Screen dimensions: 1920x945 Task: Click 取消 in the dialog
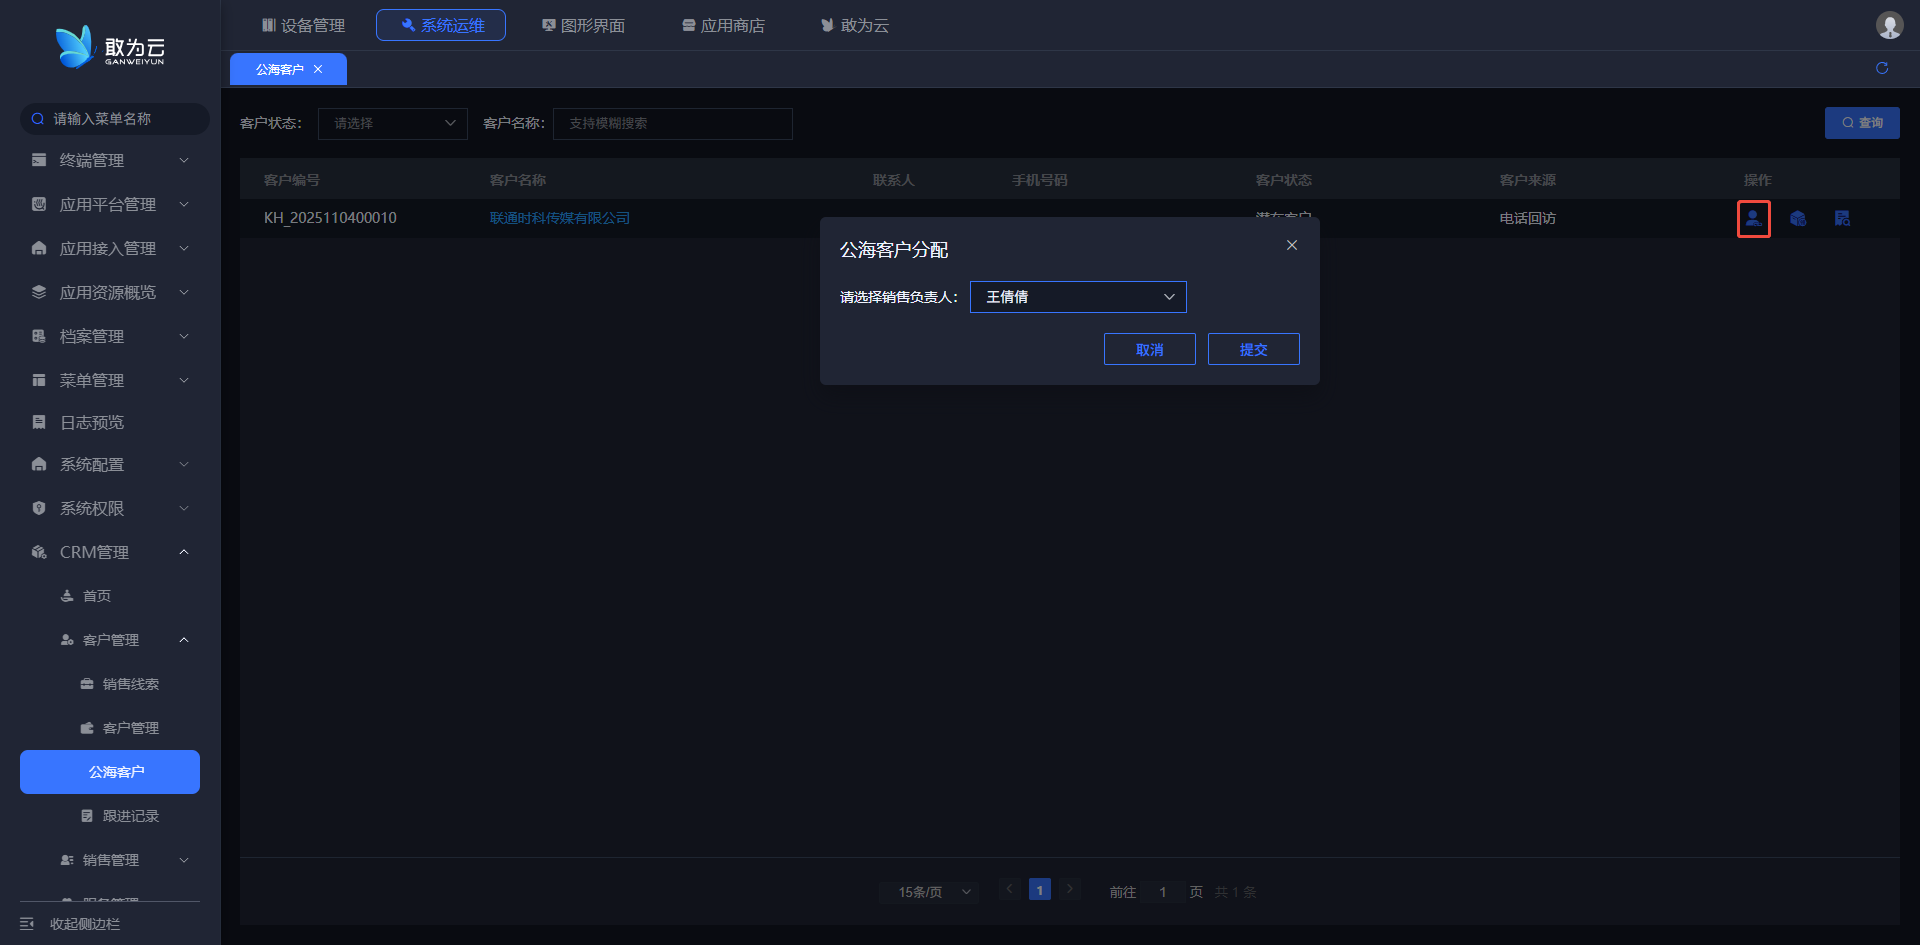point(1150,349)
